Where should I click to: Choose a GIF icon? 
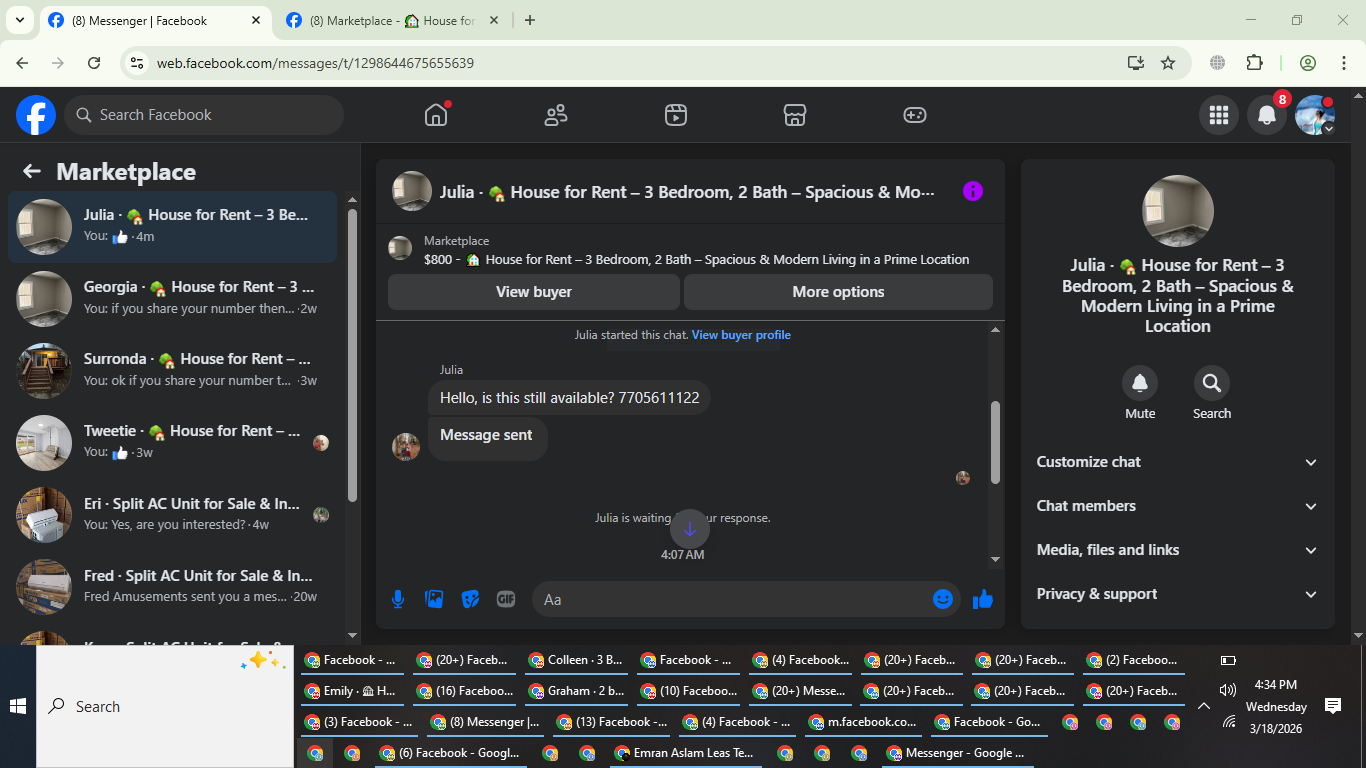click(x=506, y=599)
